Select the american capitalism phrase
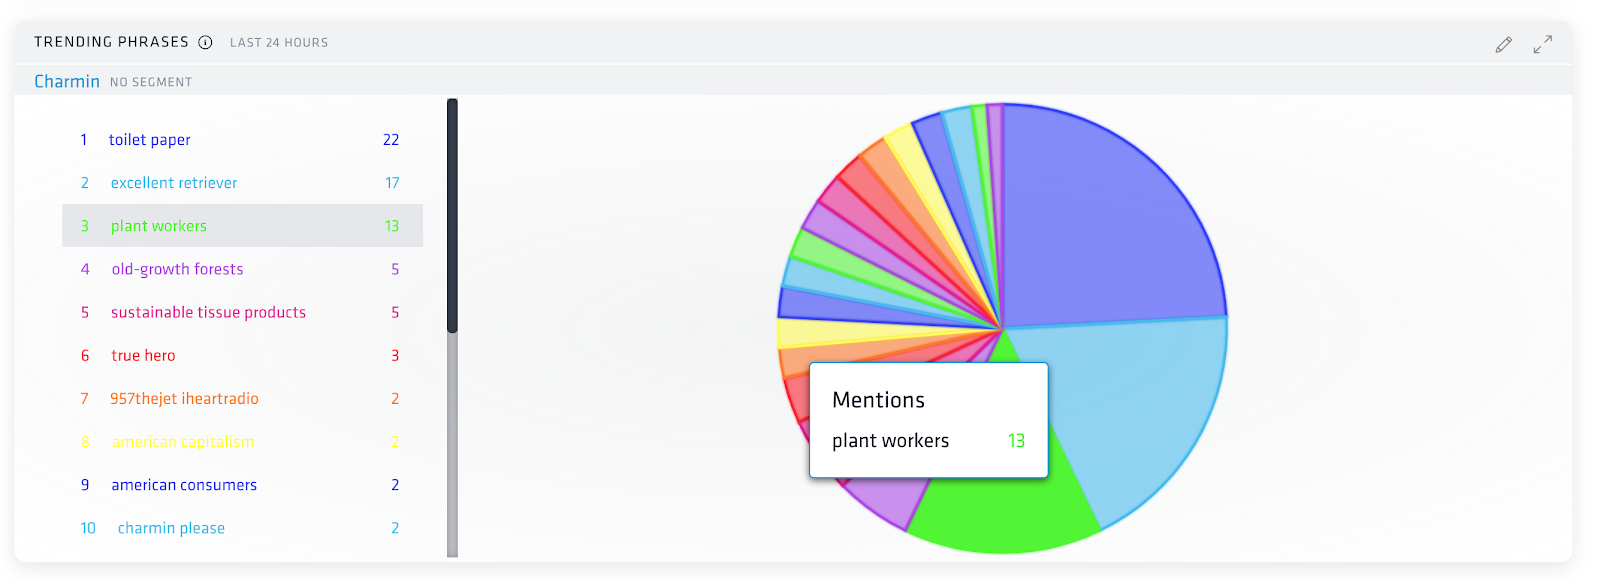The height and width of the screenshot is (579, 1600). [x=183, y=441]
